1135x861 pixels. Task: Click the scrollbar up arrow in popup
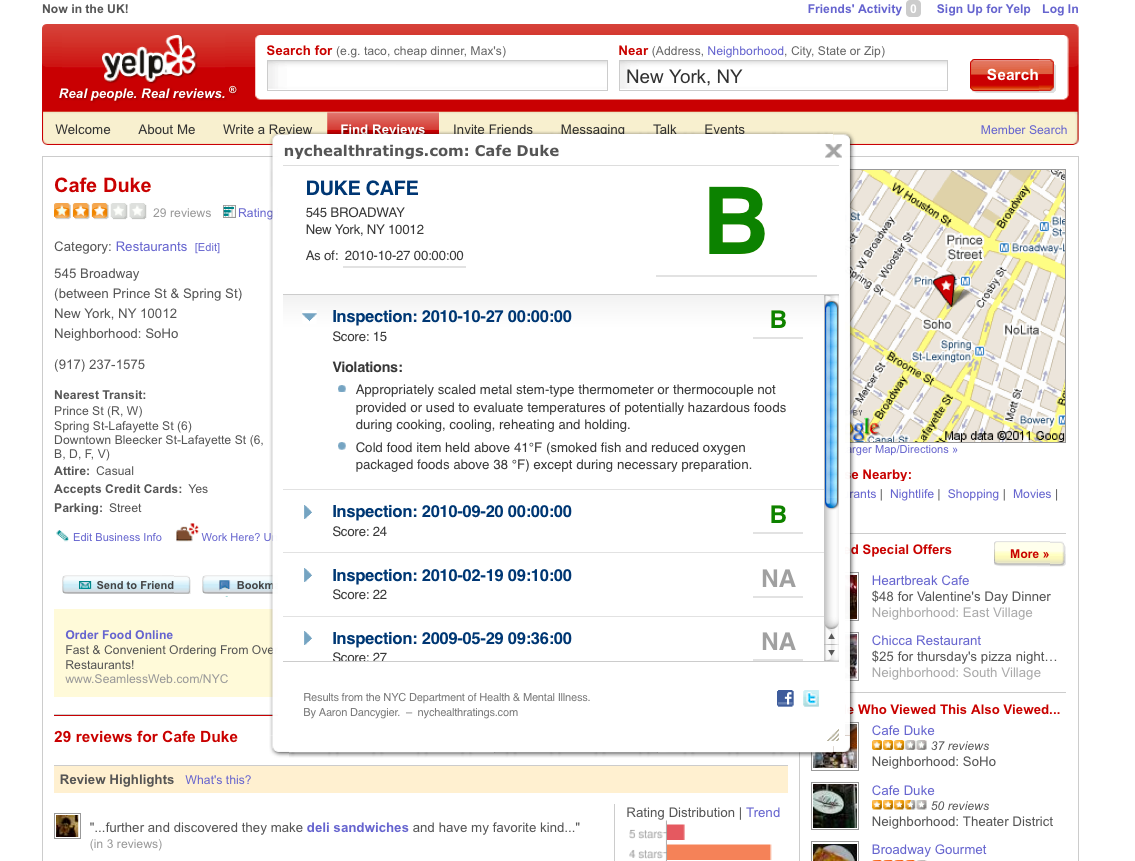832,637
